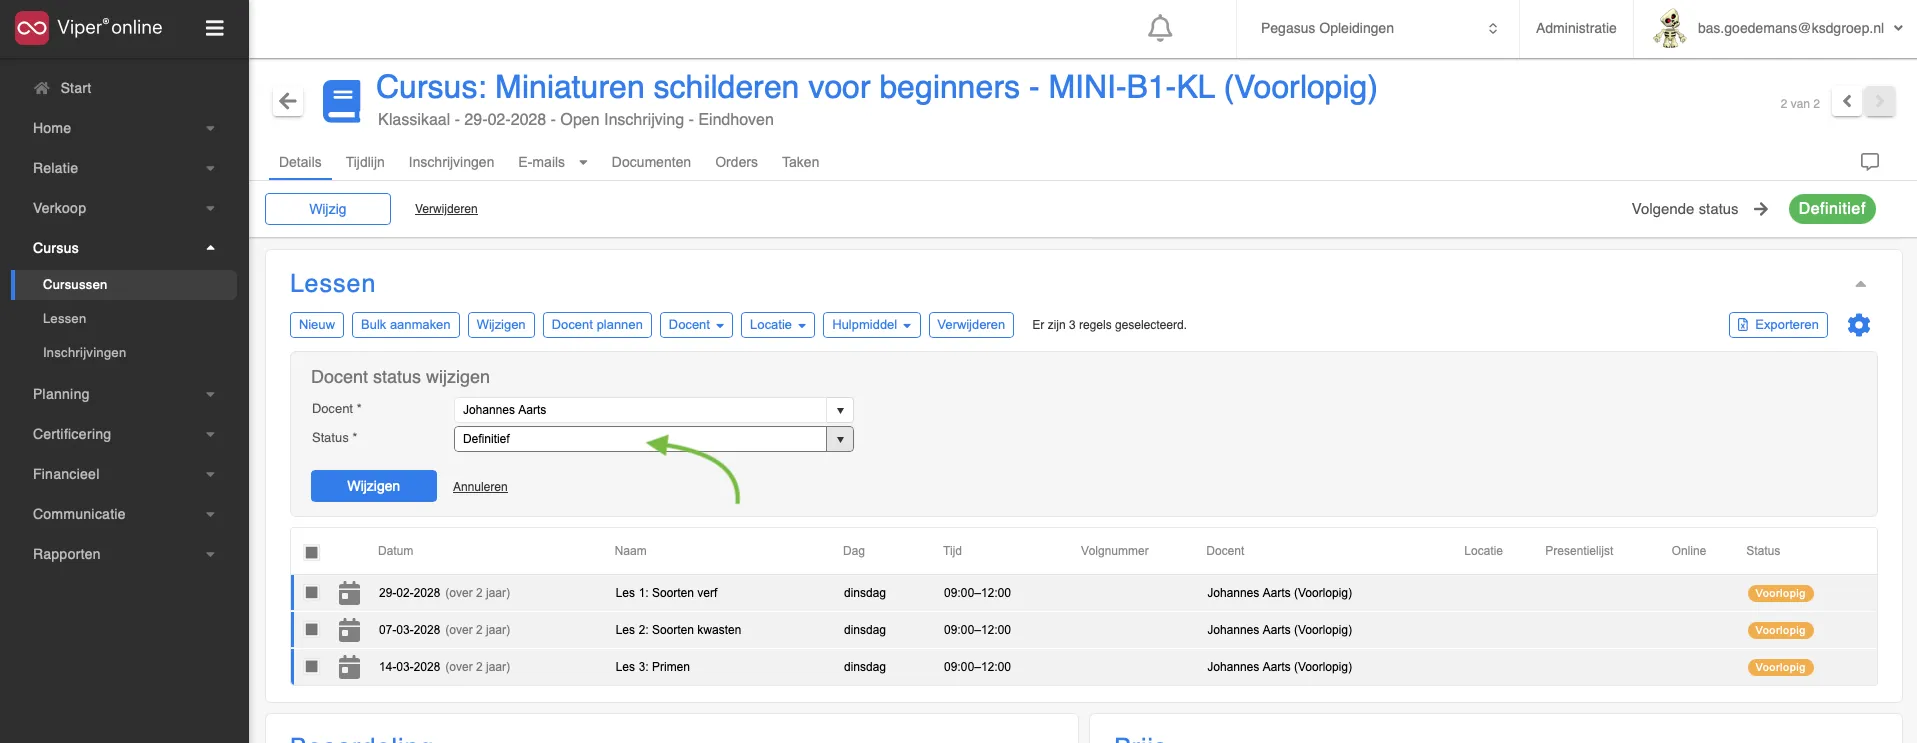The image size is (1917, 743).
Task: Open Lessen in the sidebar
Action: (64, 319)
